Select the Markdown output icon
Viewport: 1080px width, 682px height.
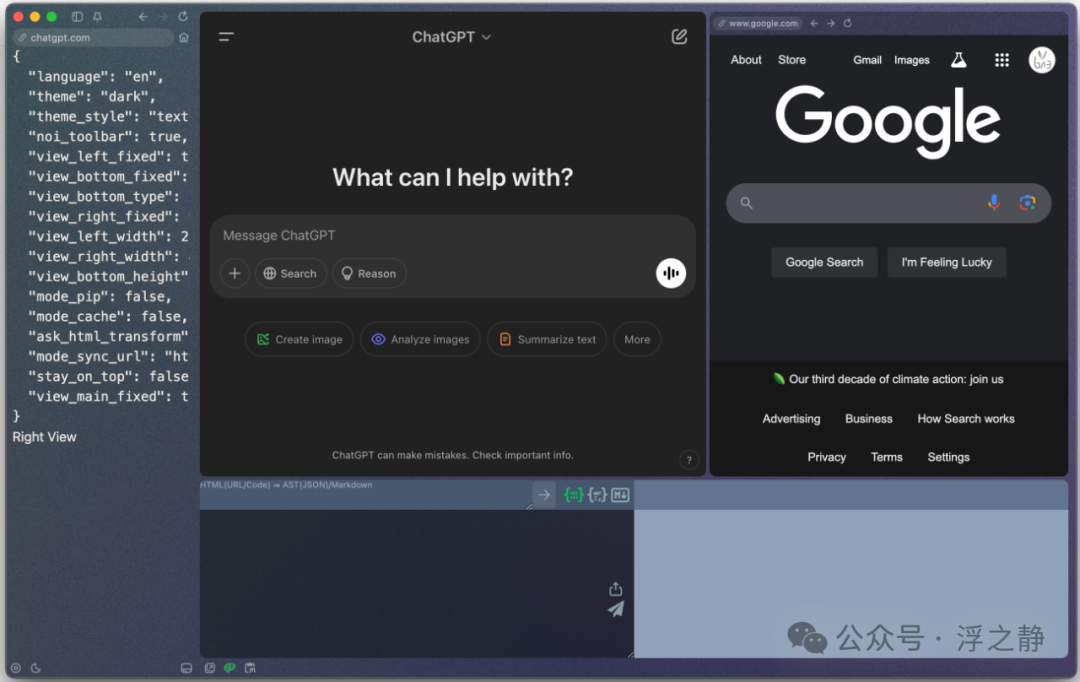click(x=620, y=495)
